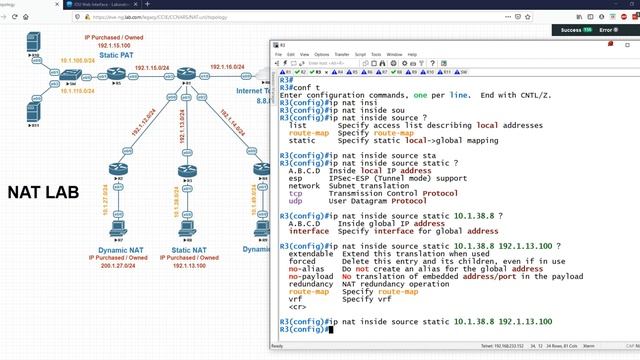Select router R3 in the topology
Viewport: 640px width, 360px height.
coord(187,171)
